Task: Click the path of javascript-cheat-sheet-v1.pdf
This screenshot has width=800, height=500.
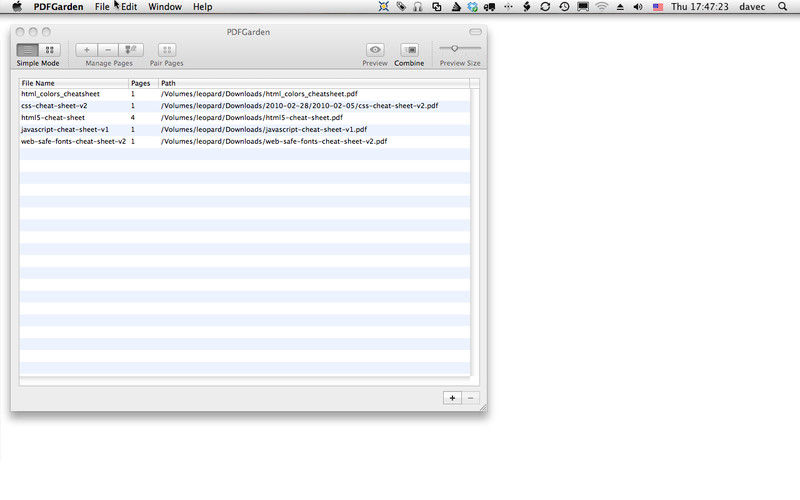Action: click(x=264, y=130)
